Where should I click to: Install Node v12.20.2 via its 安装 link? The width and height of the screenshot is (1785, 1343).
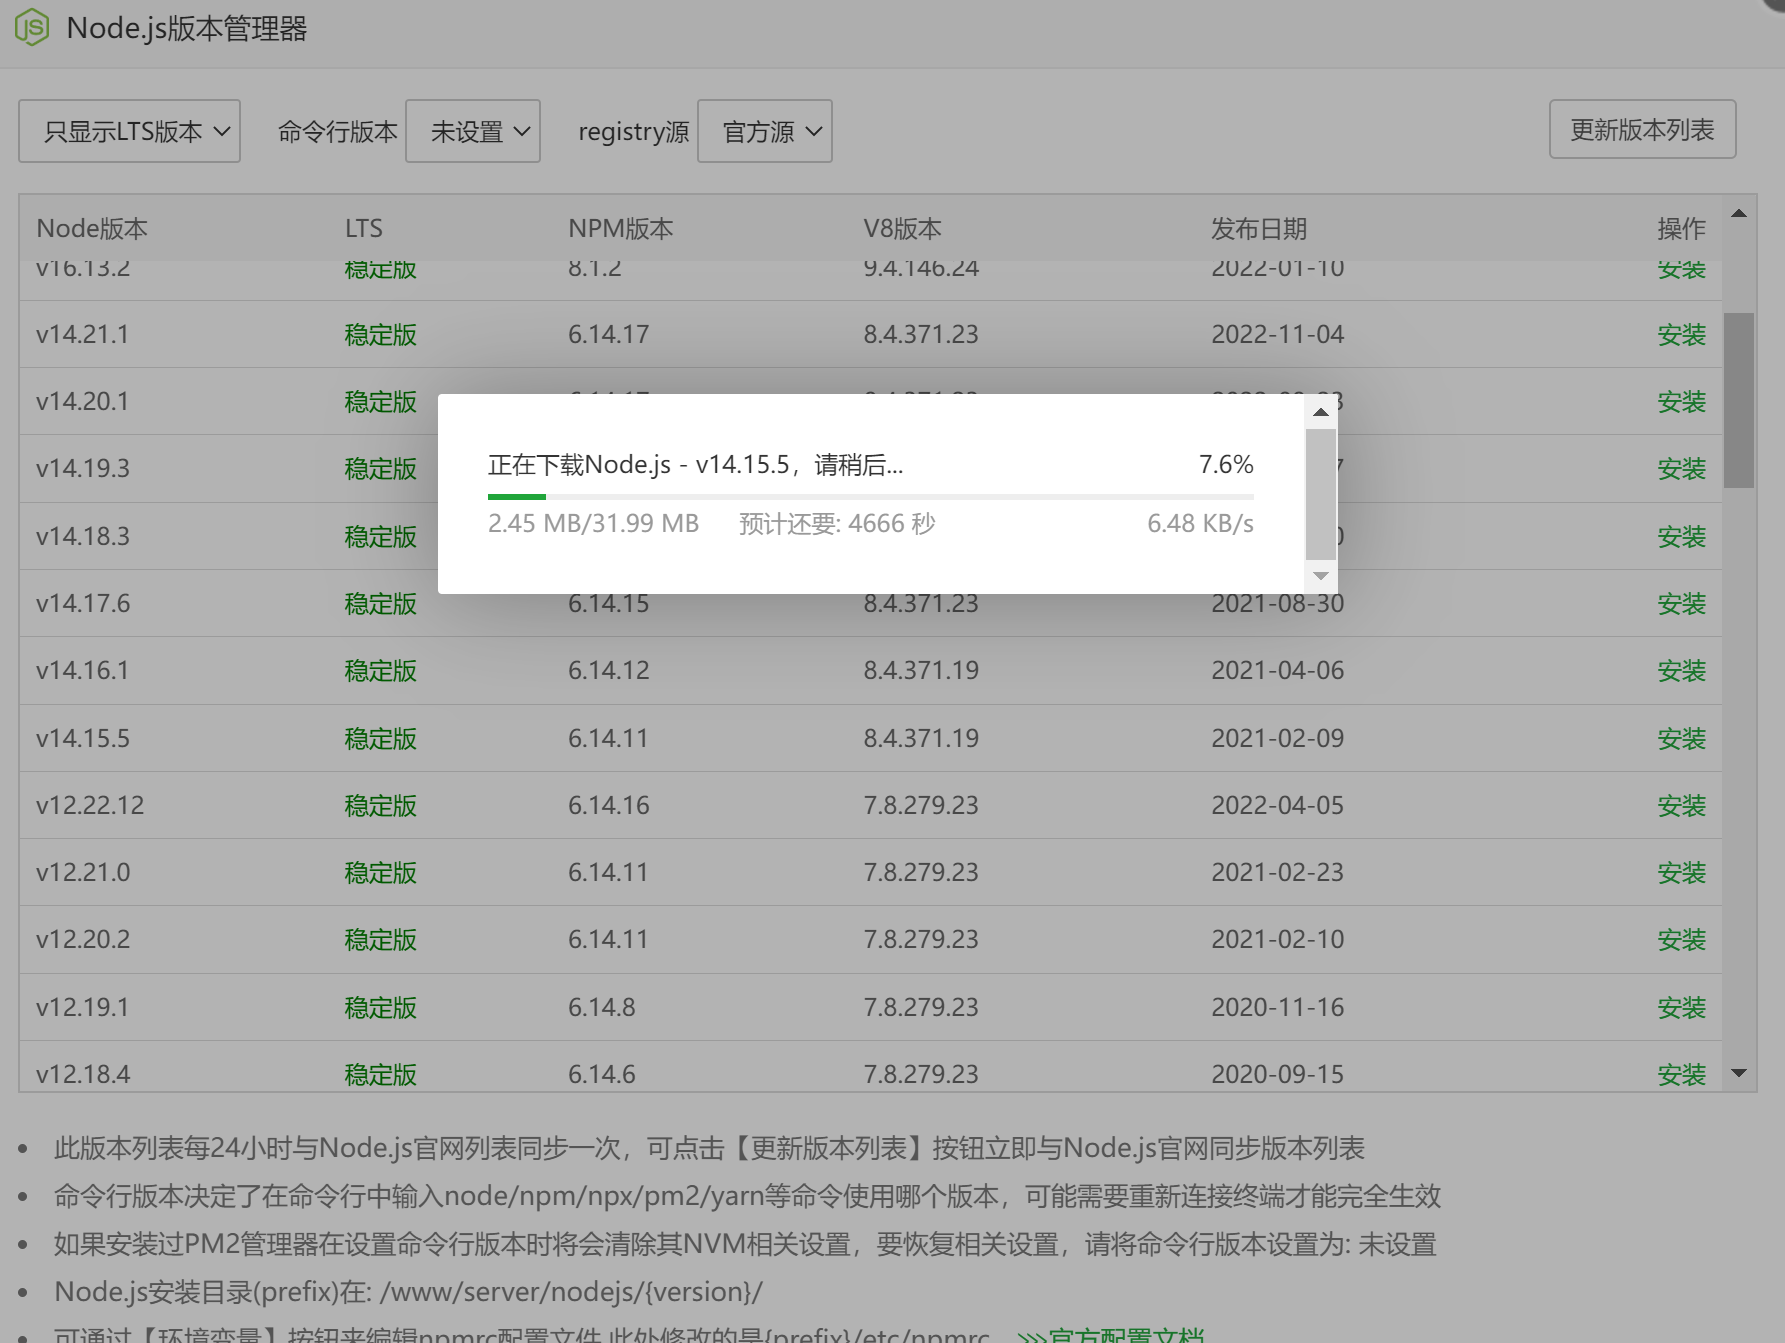click(1681, 939)
